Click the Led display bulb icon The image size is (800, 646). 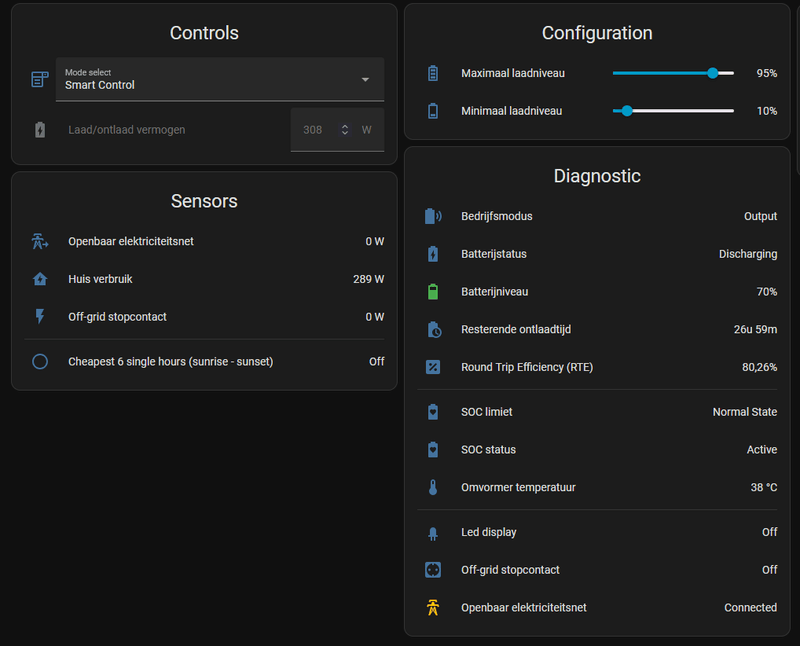(433, 533)
